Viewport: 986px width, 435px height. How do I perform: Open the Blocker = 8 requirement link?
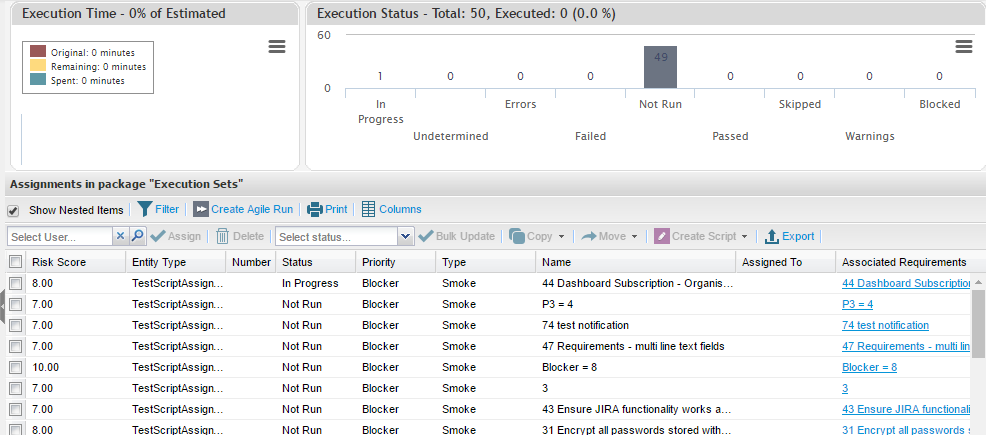(x=869, y=367)
